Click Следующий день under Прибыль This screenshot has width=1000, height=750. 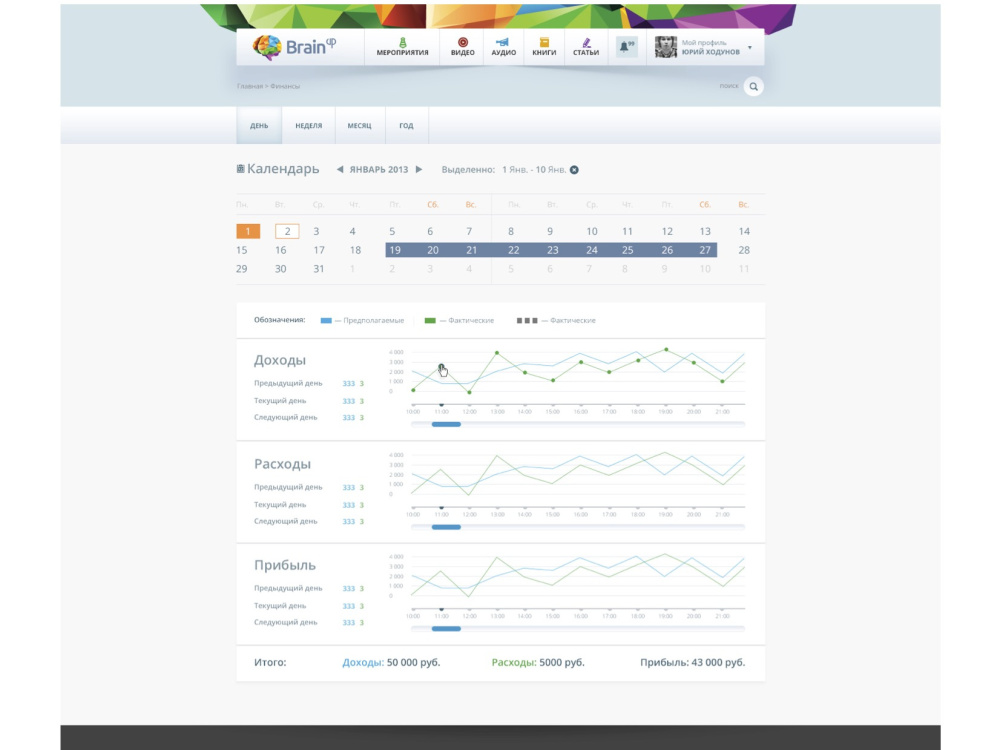point(286,622)
